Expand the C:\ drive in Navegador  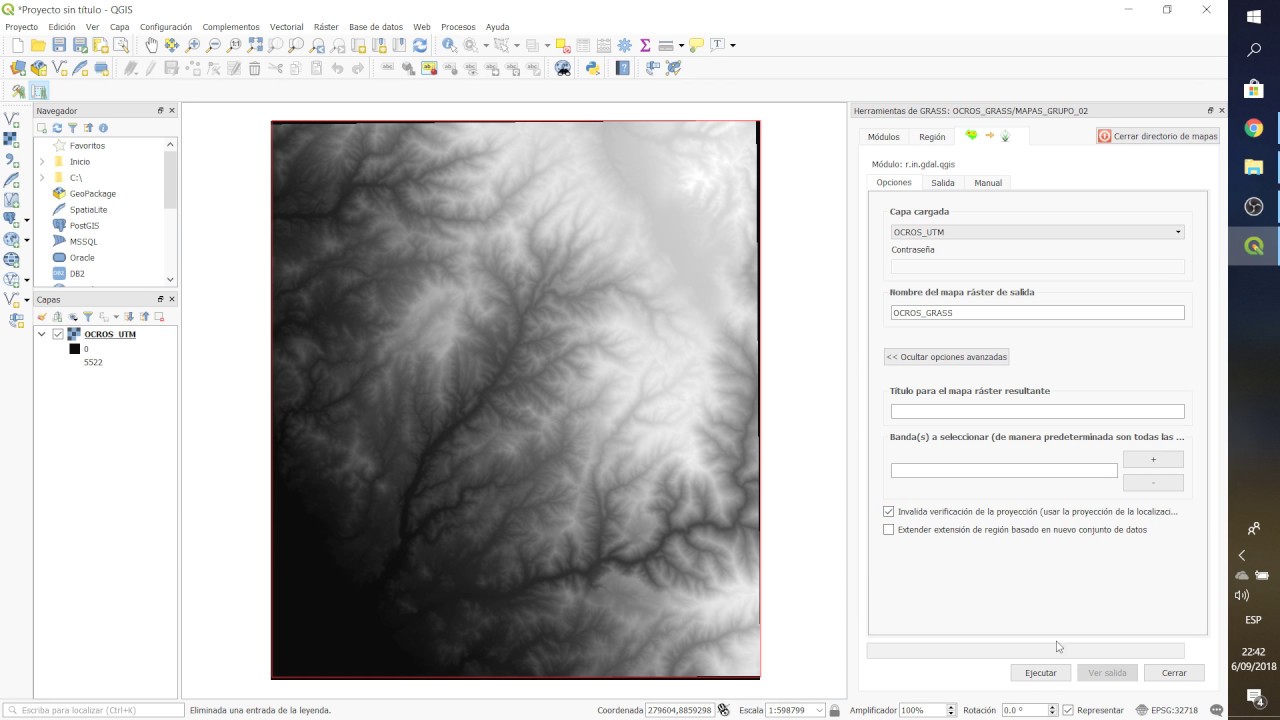point(42,178)
